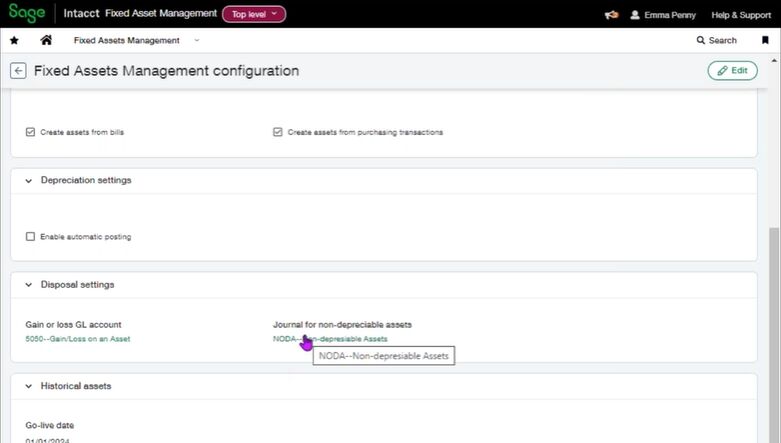This screenshot has width=781, height=443.
Task: Open the Emma Penny user menu
Action: click(670, 15)
